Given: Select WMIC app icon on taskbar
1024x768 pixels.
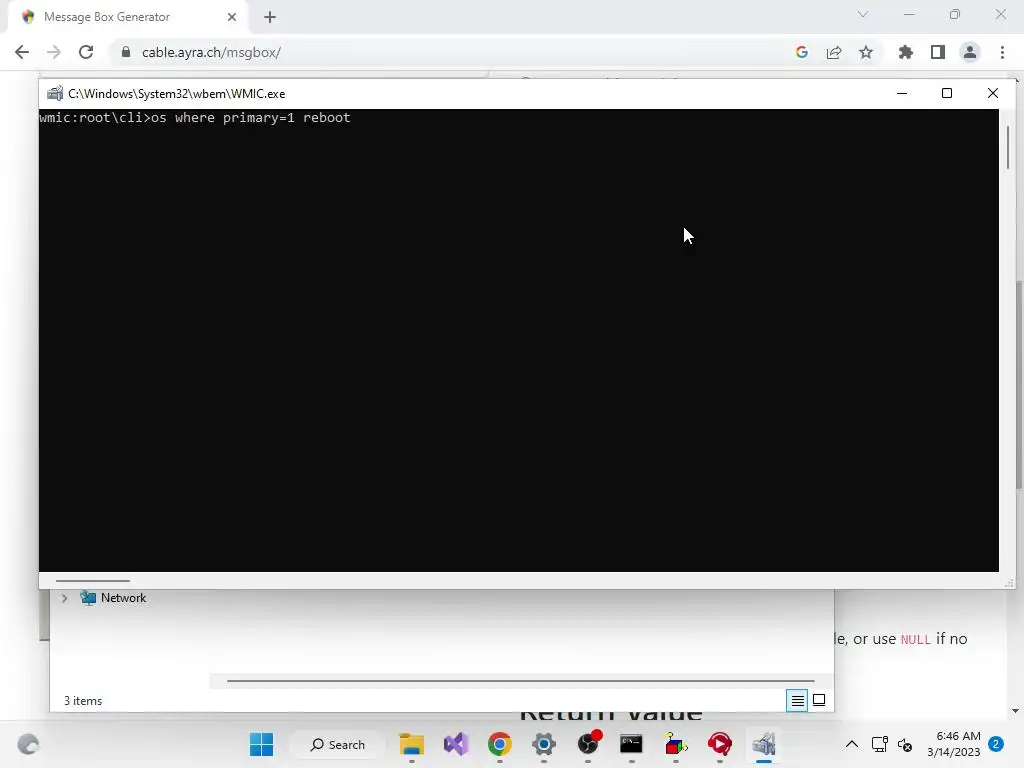Looking at the screenshot, I should pyautogui.click(x=763, y=744).
